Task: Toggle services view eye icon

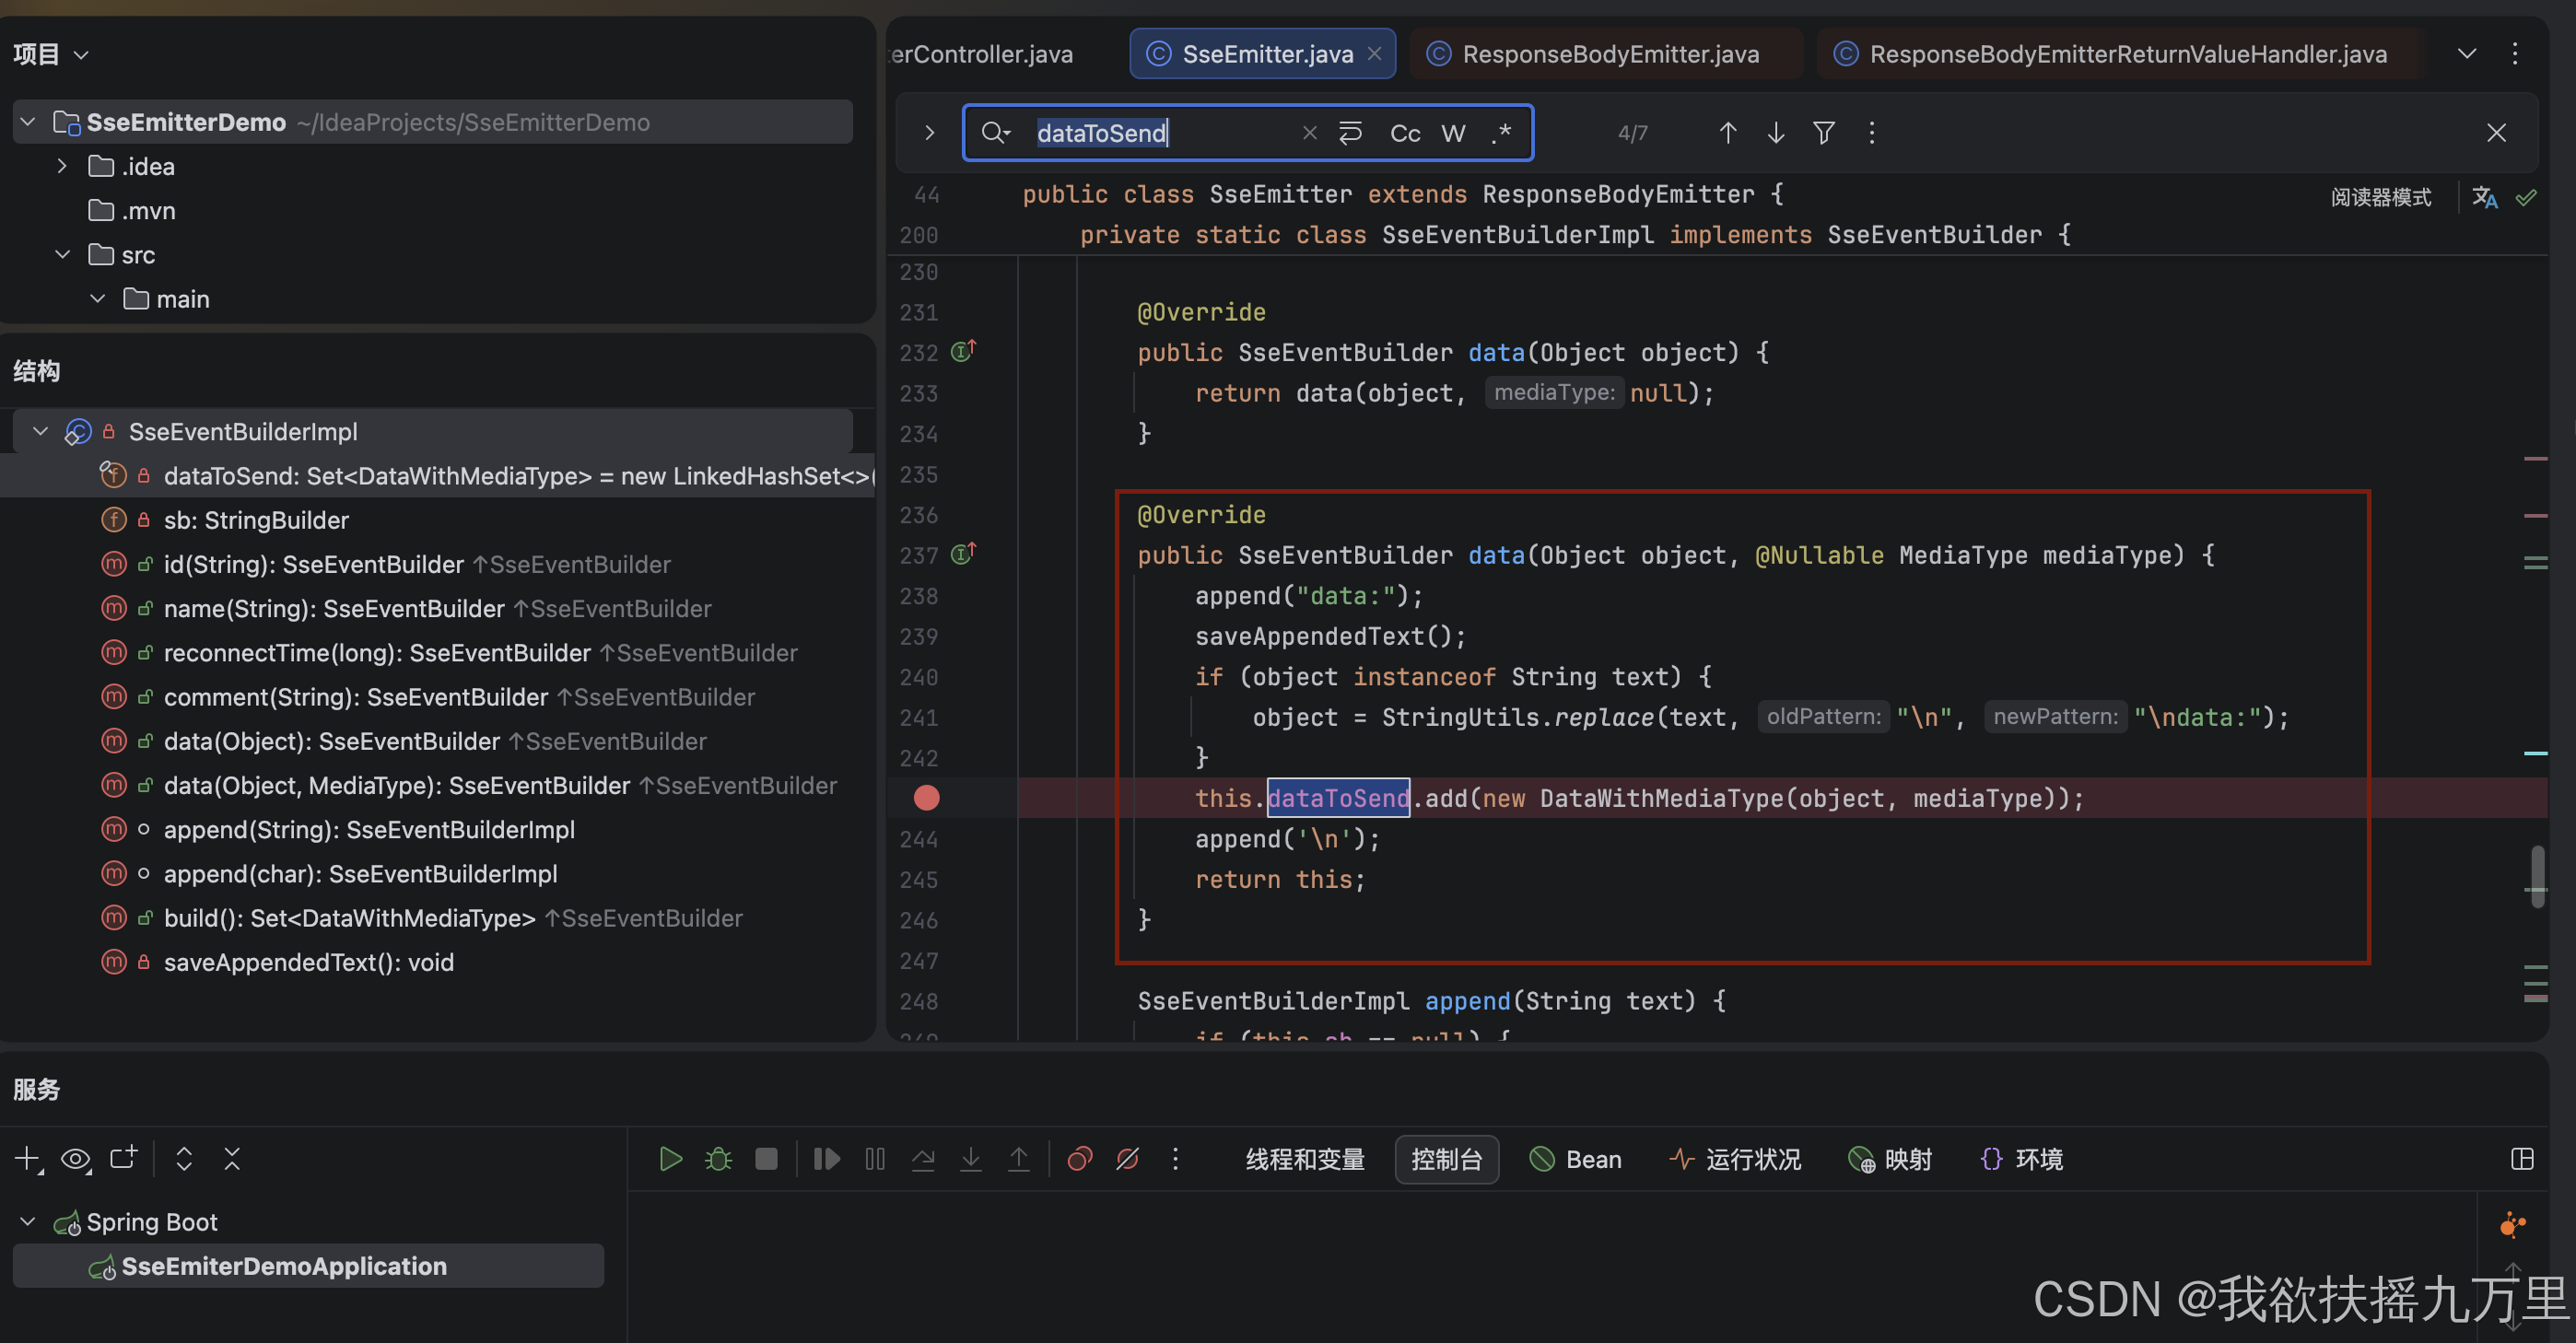Action: pyautogui.click(x=76, y=1159)
